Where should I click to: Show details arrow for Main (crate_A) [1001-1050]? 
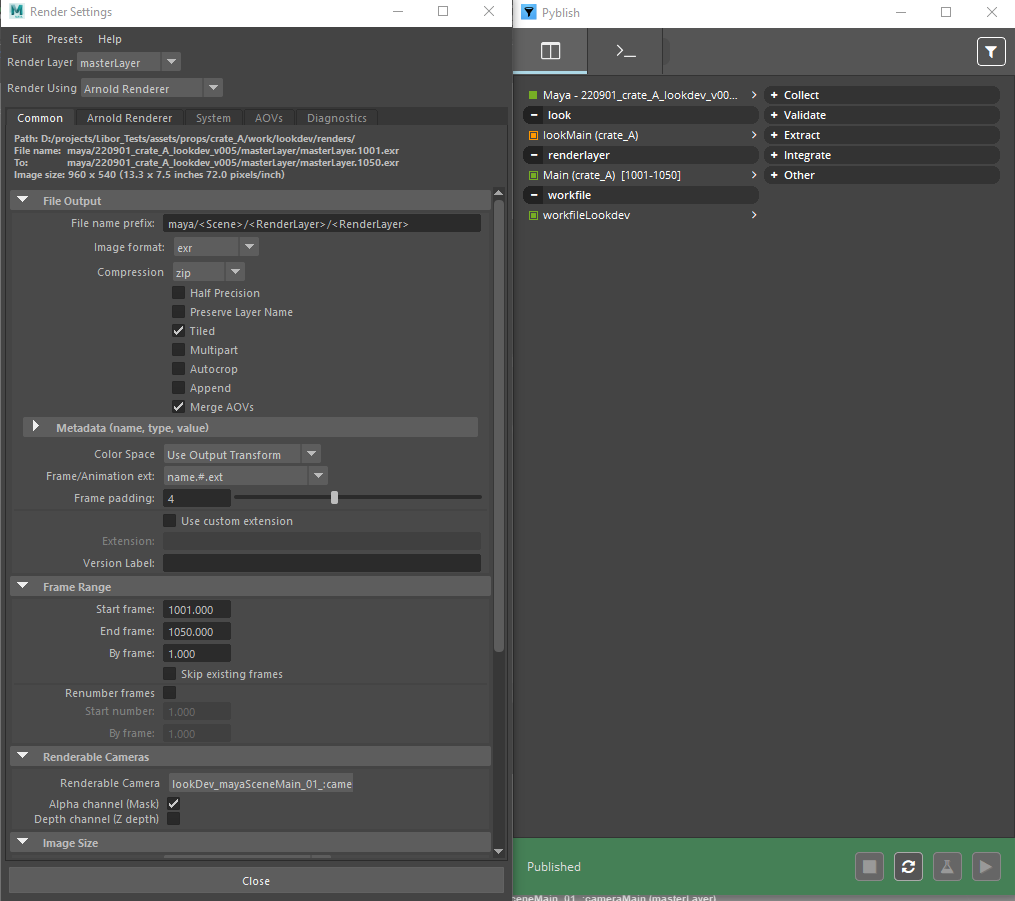click(x=754, y=175)
